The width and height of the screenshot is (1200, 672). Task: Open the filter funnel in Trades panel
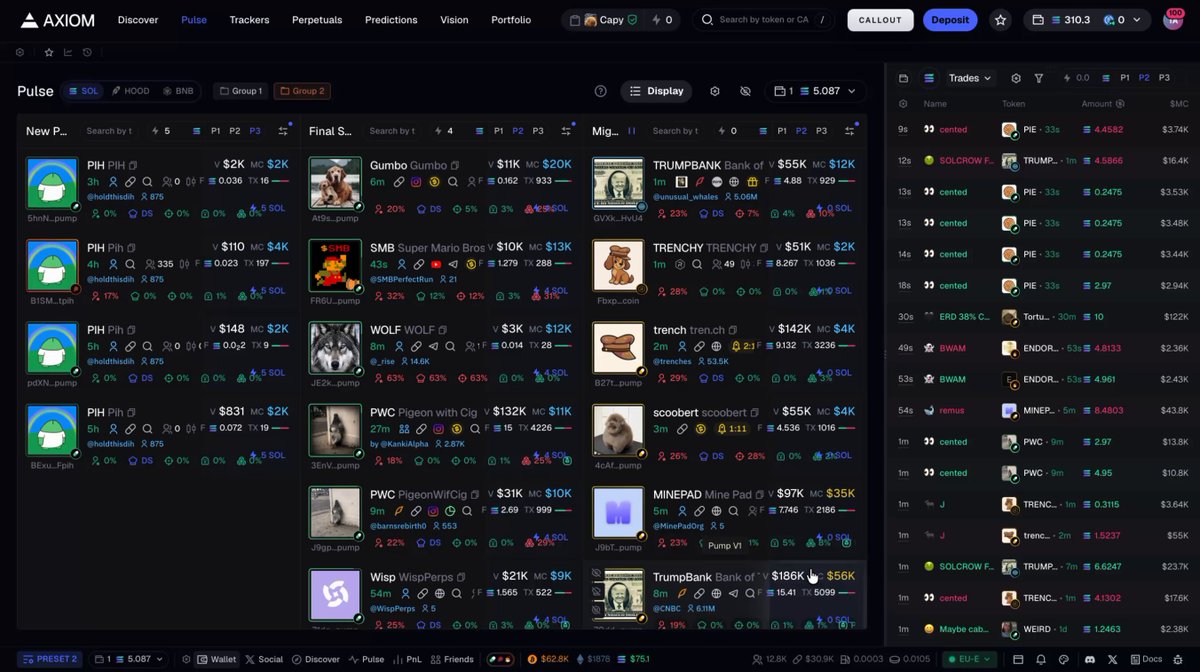coord(1039,78)
